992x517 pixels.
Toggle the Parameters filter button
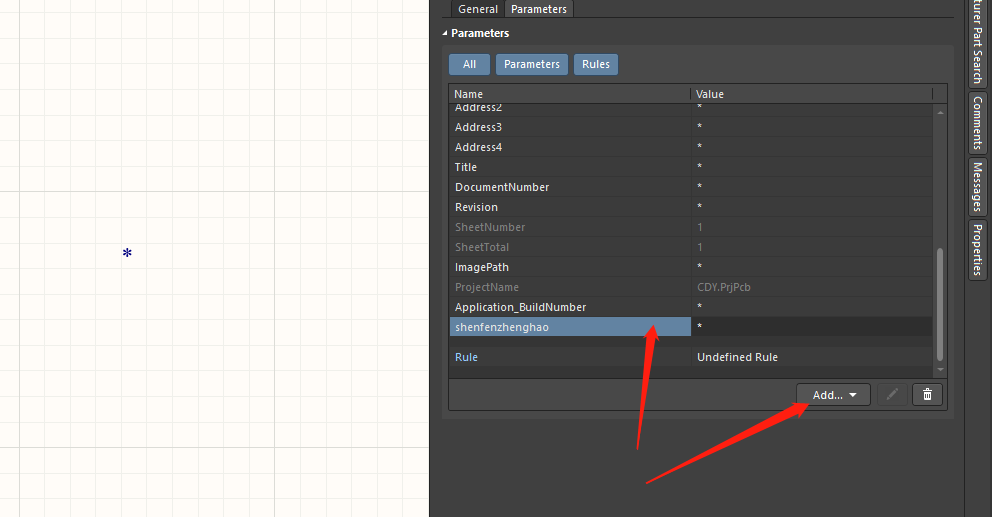click(x=531, y=65)
